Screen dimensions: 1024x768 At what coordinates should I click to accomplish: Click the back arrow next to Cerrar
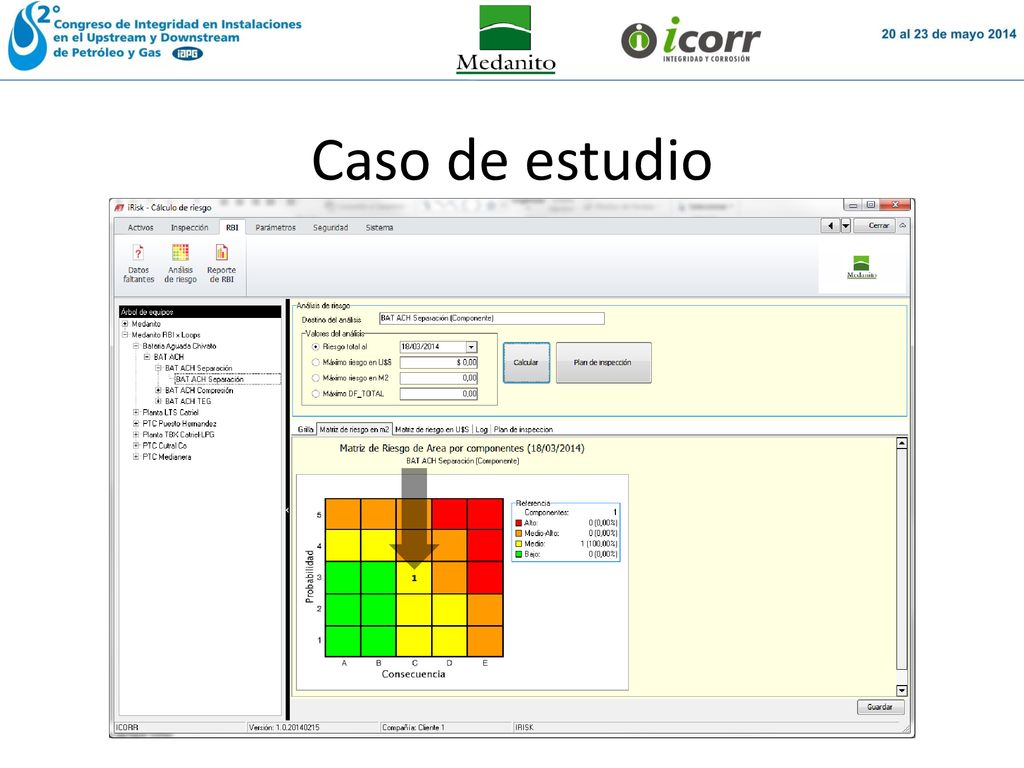pyautogui.click(x=830, y=226)
